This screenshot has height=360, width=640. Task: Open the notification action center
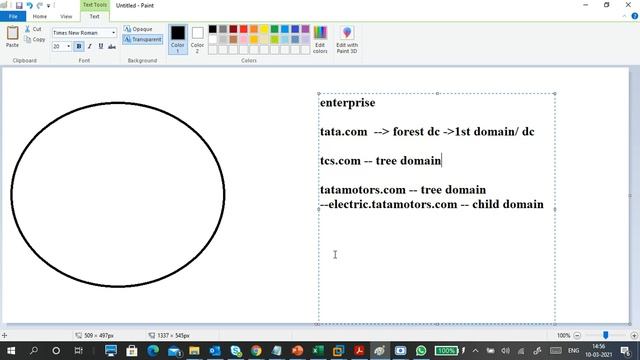coord(625,351)
